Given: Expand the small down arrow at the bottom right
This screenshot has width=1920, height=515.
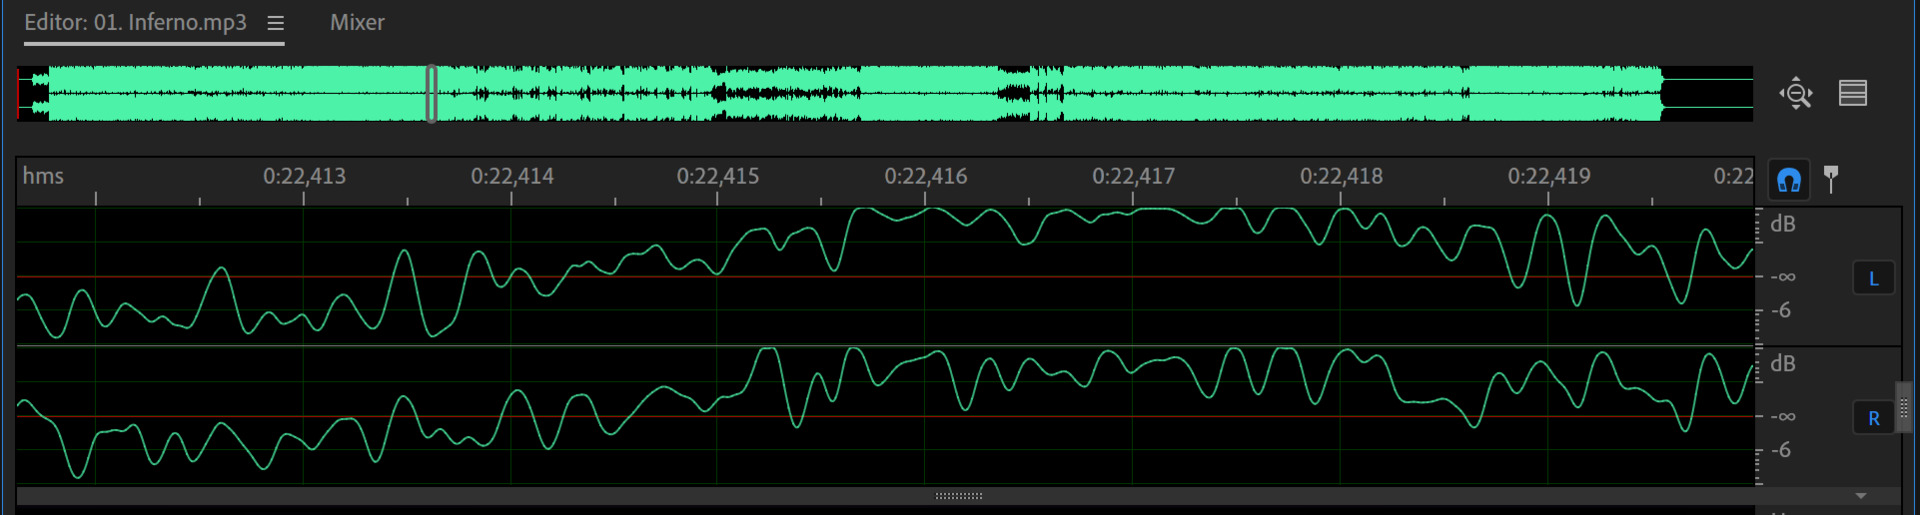Looking at the screenshot, I should click(x=1860, y=496).
